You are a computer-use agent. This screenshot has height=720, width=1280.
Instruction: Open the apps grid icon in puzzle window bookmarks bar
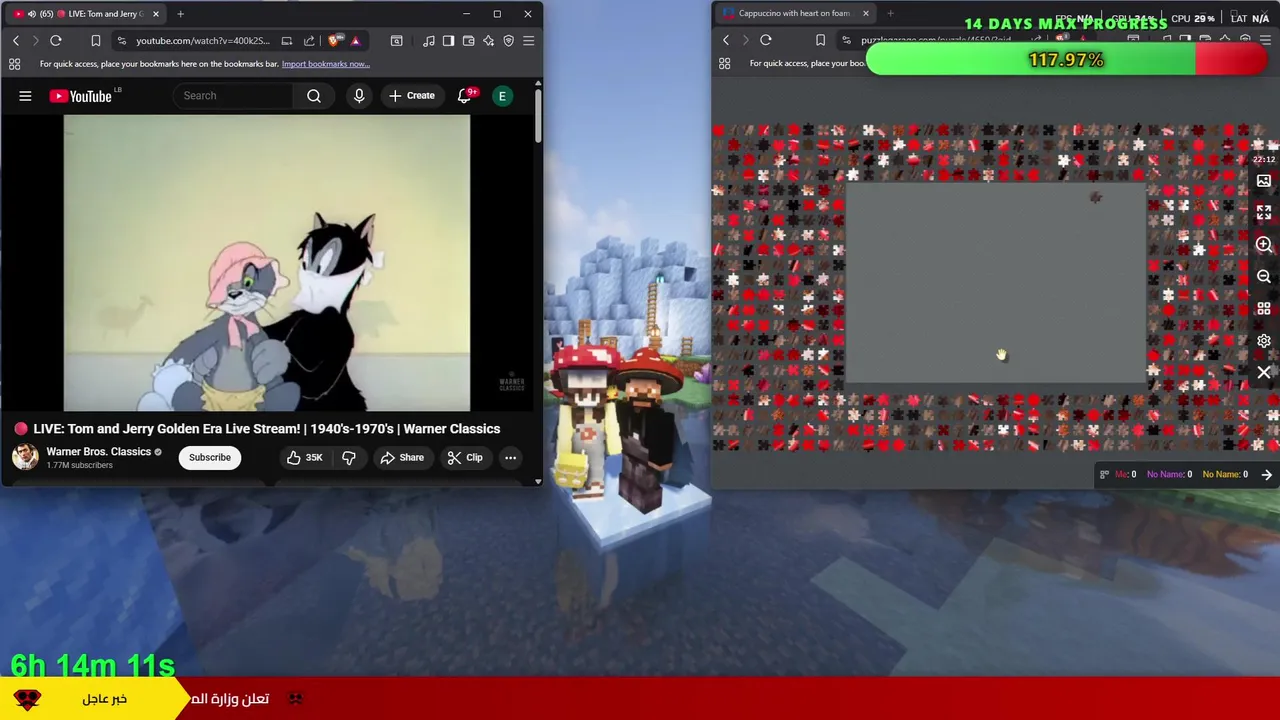pos(724,64)
